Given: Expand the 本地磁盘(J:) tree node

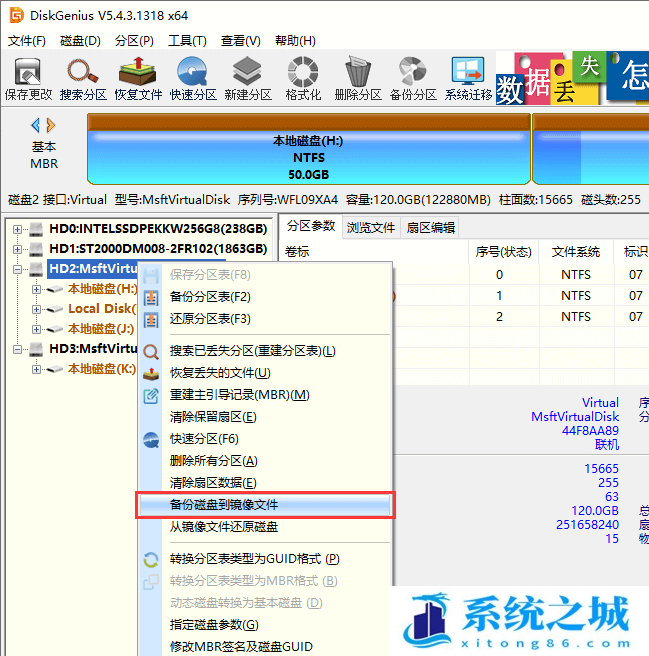Looking at the screenshot, I should (x=36, y=330).
